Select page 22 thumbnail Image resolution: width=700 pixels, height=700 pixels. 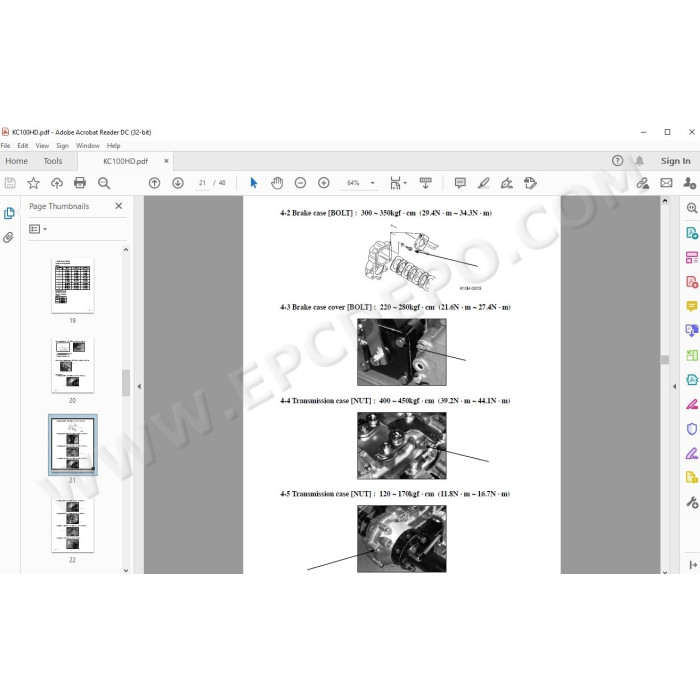tap(73, 525)
